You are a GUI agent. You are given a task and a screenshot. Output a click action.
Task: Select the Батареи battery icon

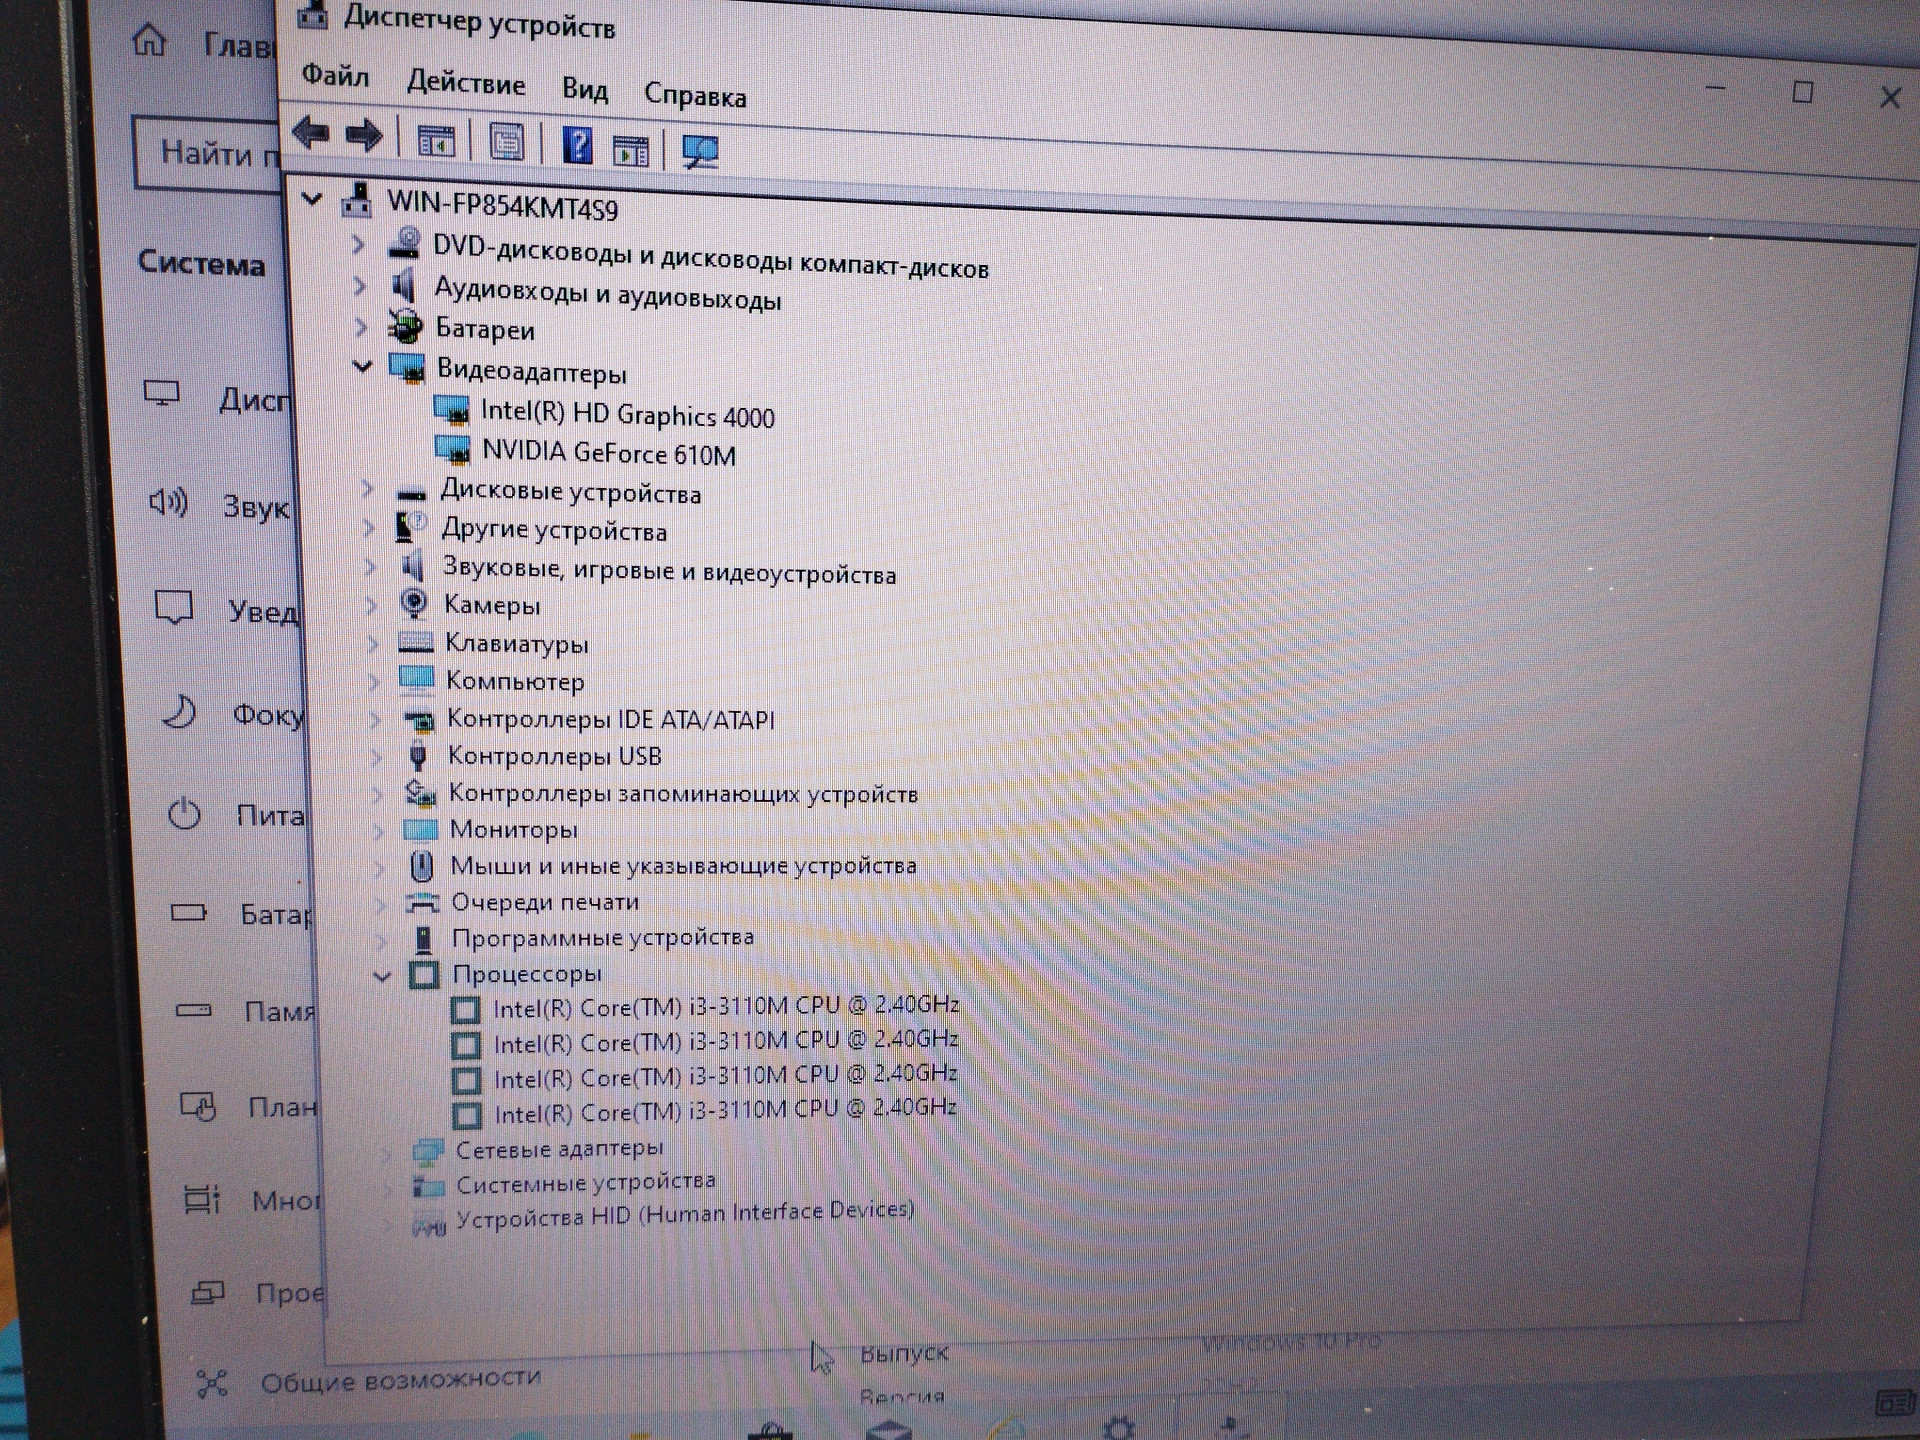click(x=405, y=326)
